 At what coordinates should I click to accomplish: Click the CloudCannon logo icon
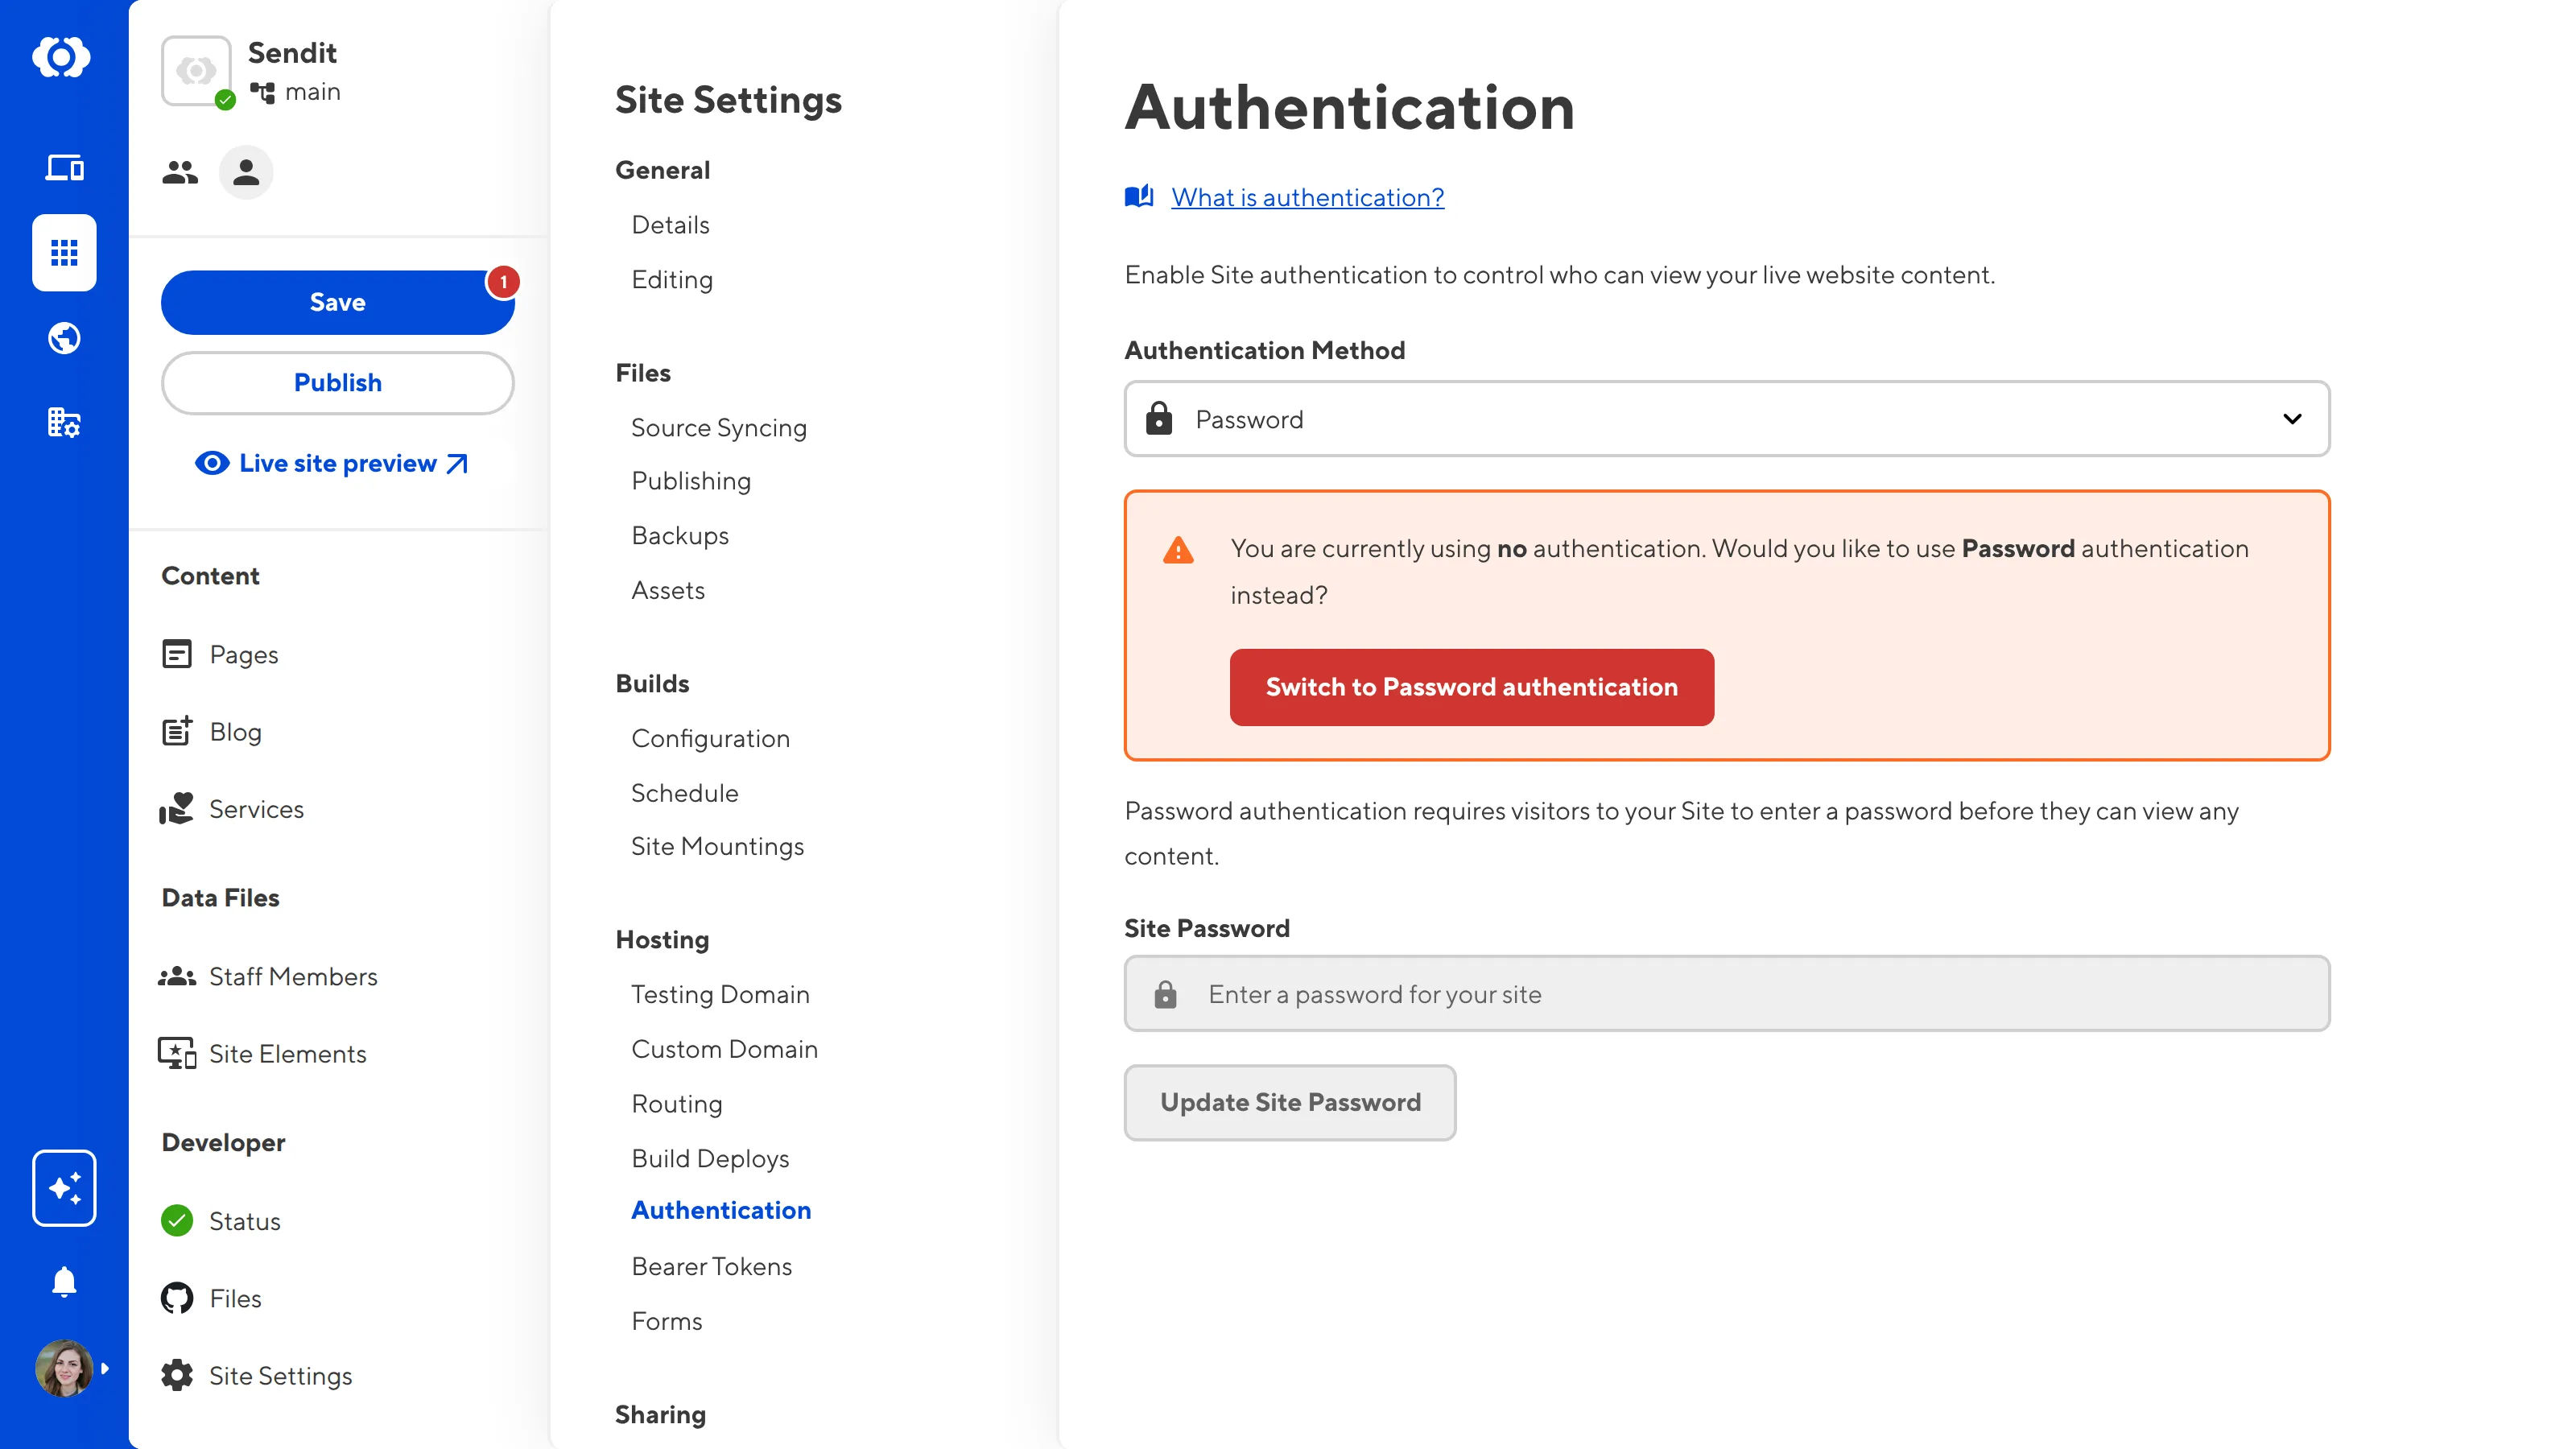62,57
